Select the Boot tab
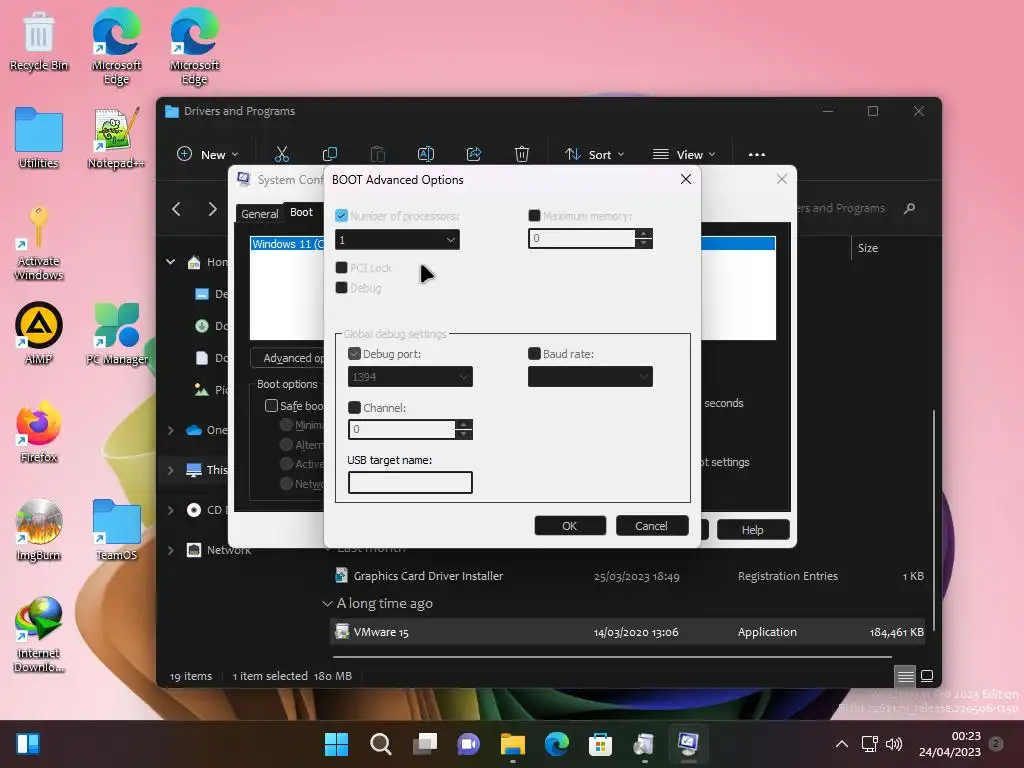Viewport: 1024px width, 768px height. 301,212
